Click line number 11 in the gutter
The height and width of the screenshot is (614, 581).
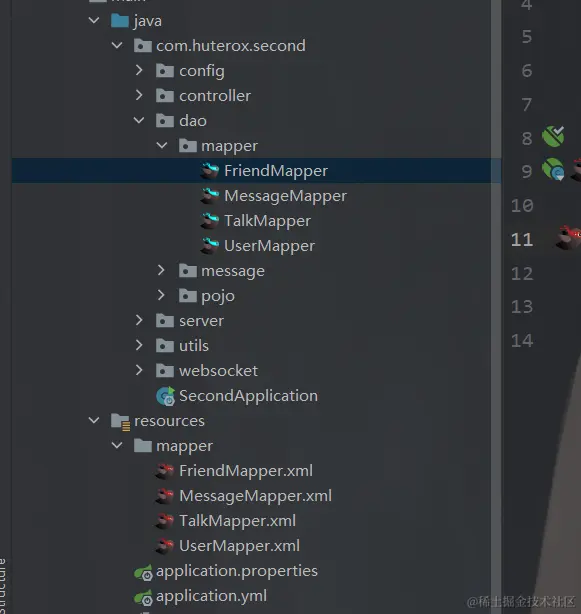[522, 240]
